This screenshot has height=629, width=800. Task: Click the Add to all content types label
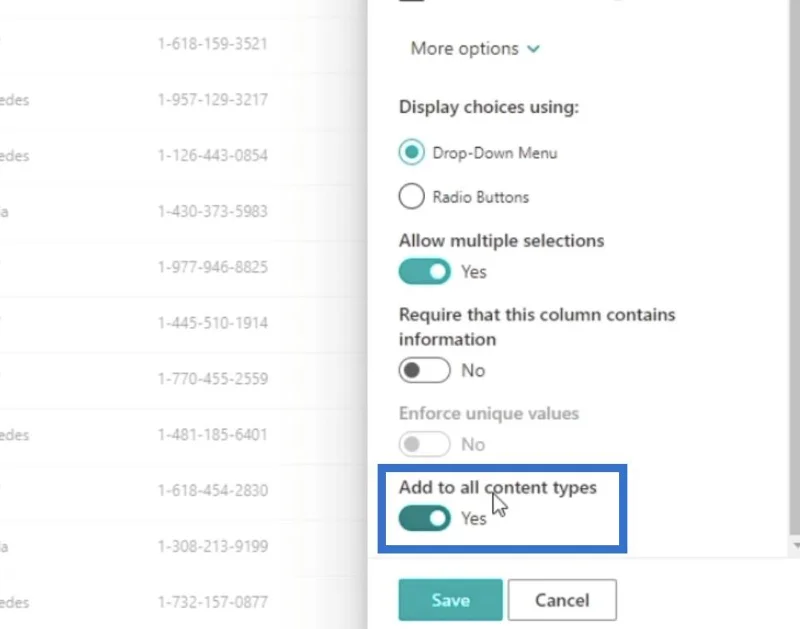click(x=497, y=487)
